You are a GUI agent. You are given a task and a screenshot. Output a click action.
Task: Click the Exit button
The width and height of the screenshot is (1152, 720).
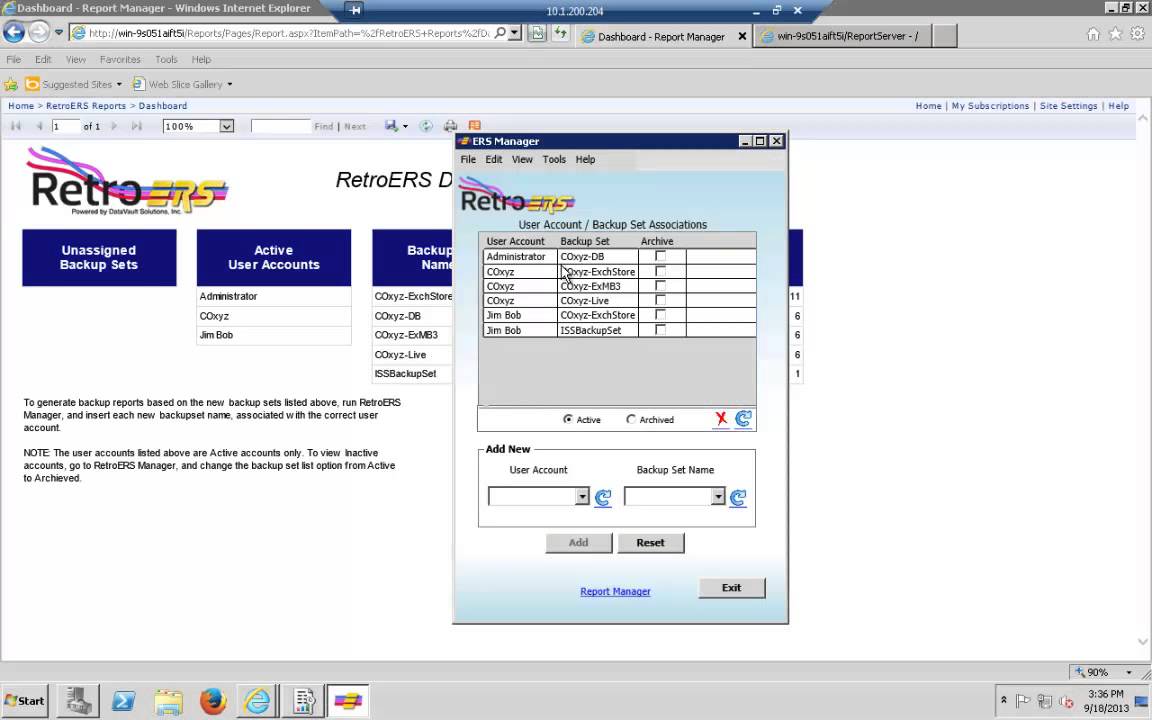(x=732, y=588)
